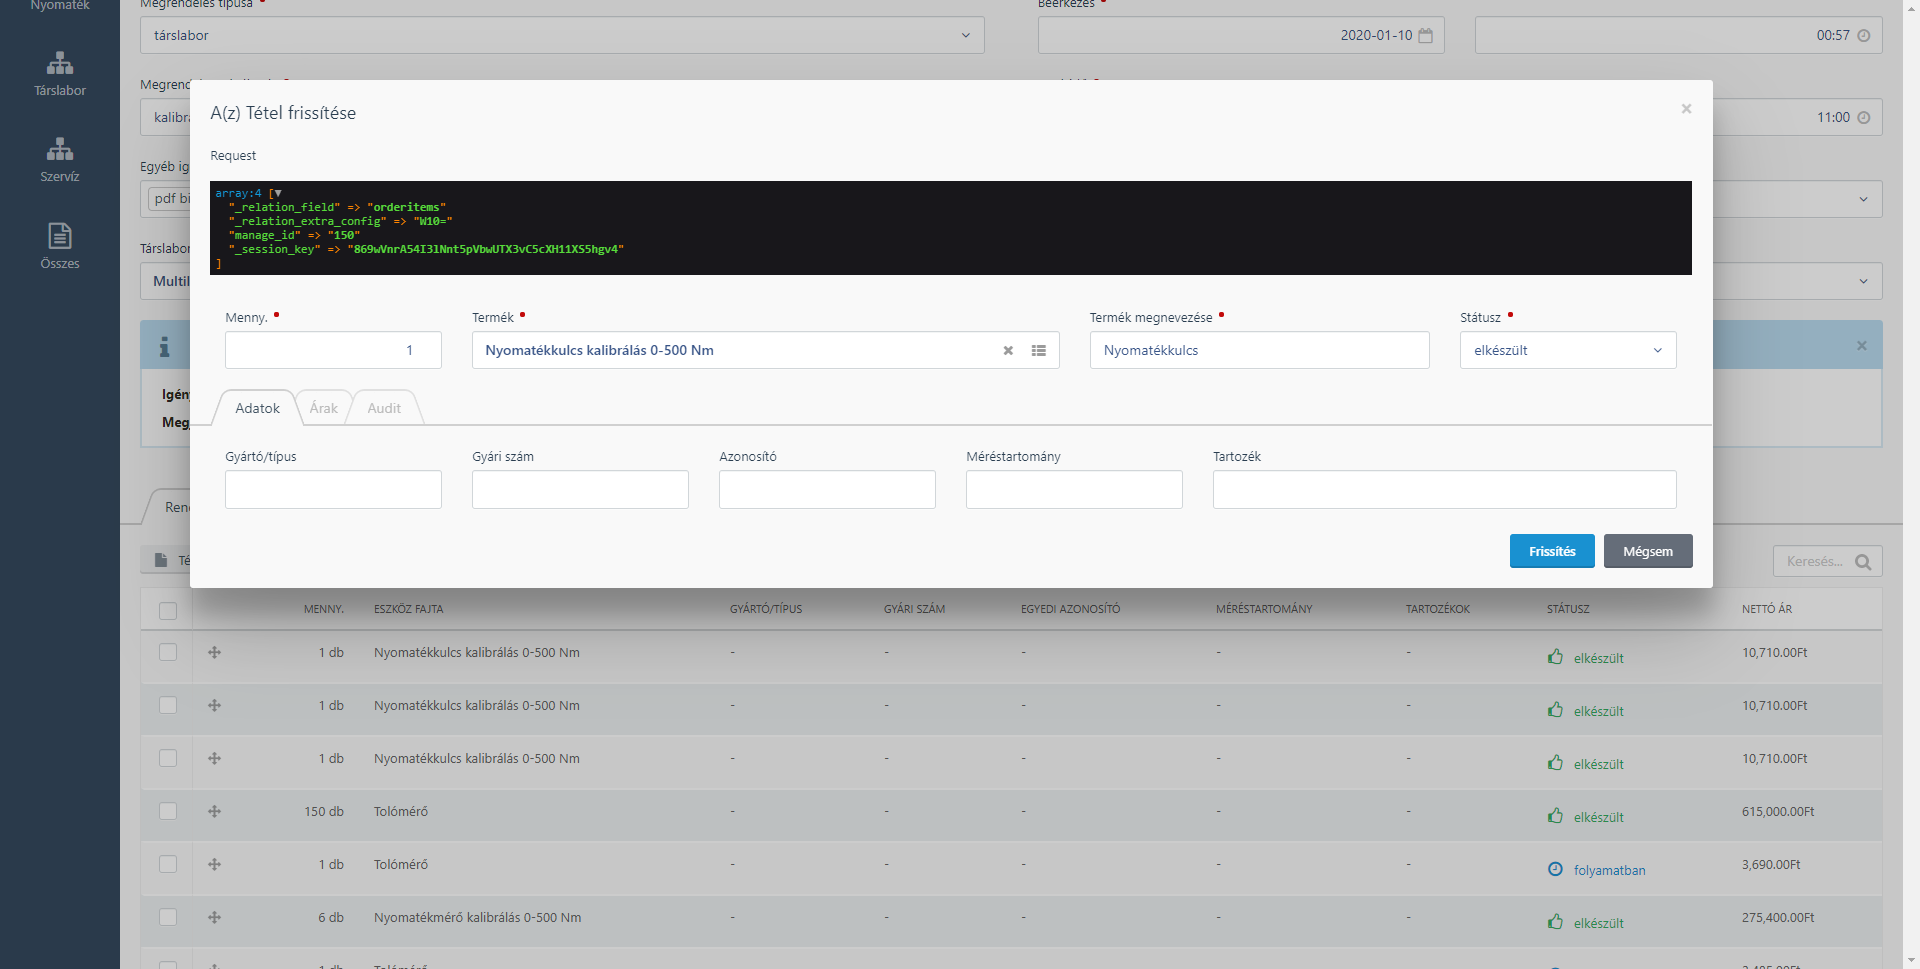Clear the Termék field with the x icon
This screenshot has height=969, width=1920.
click(x=1007, y=350)
